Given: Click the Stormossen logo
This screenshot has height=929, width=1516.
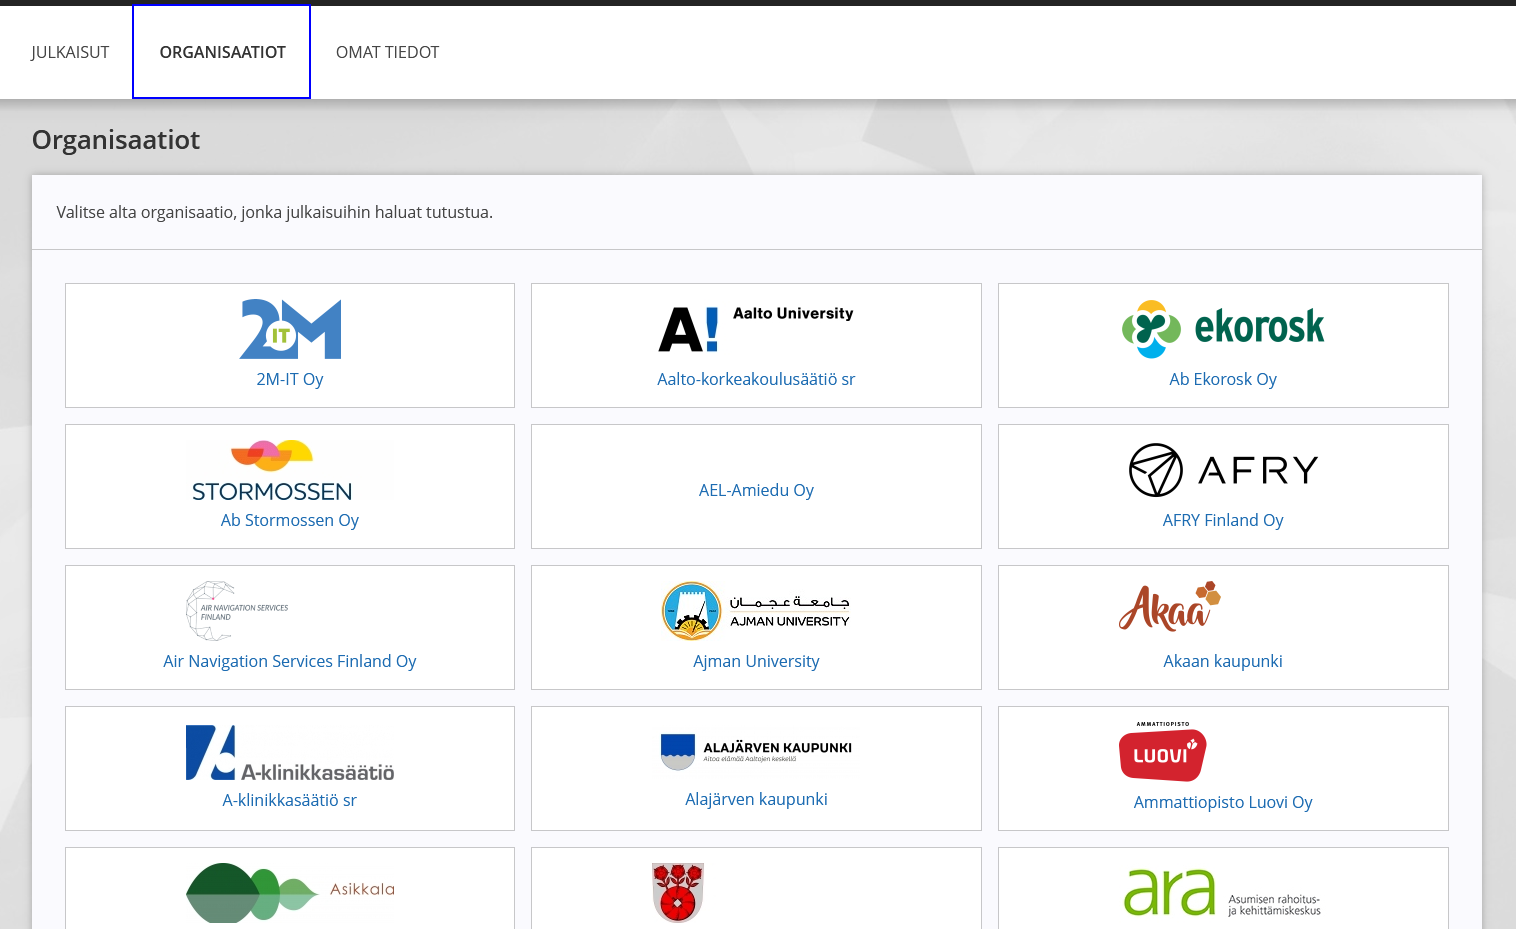Looking at the screenshot, I should click(272, 471).
